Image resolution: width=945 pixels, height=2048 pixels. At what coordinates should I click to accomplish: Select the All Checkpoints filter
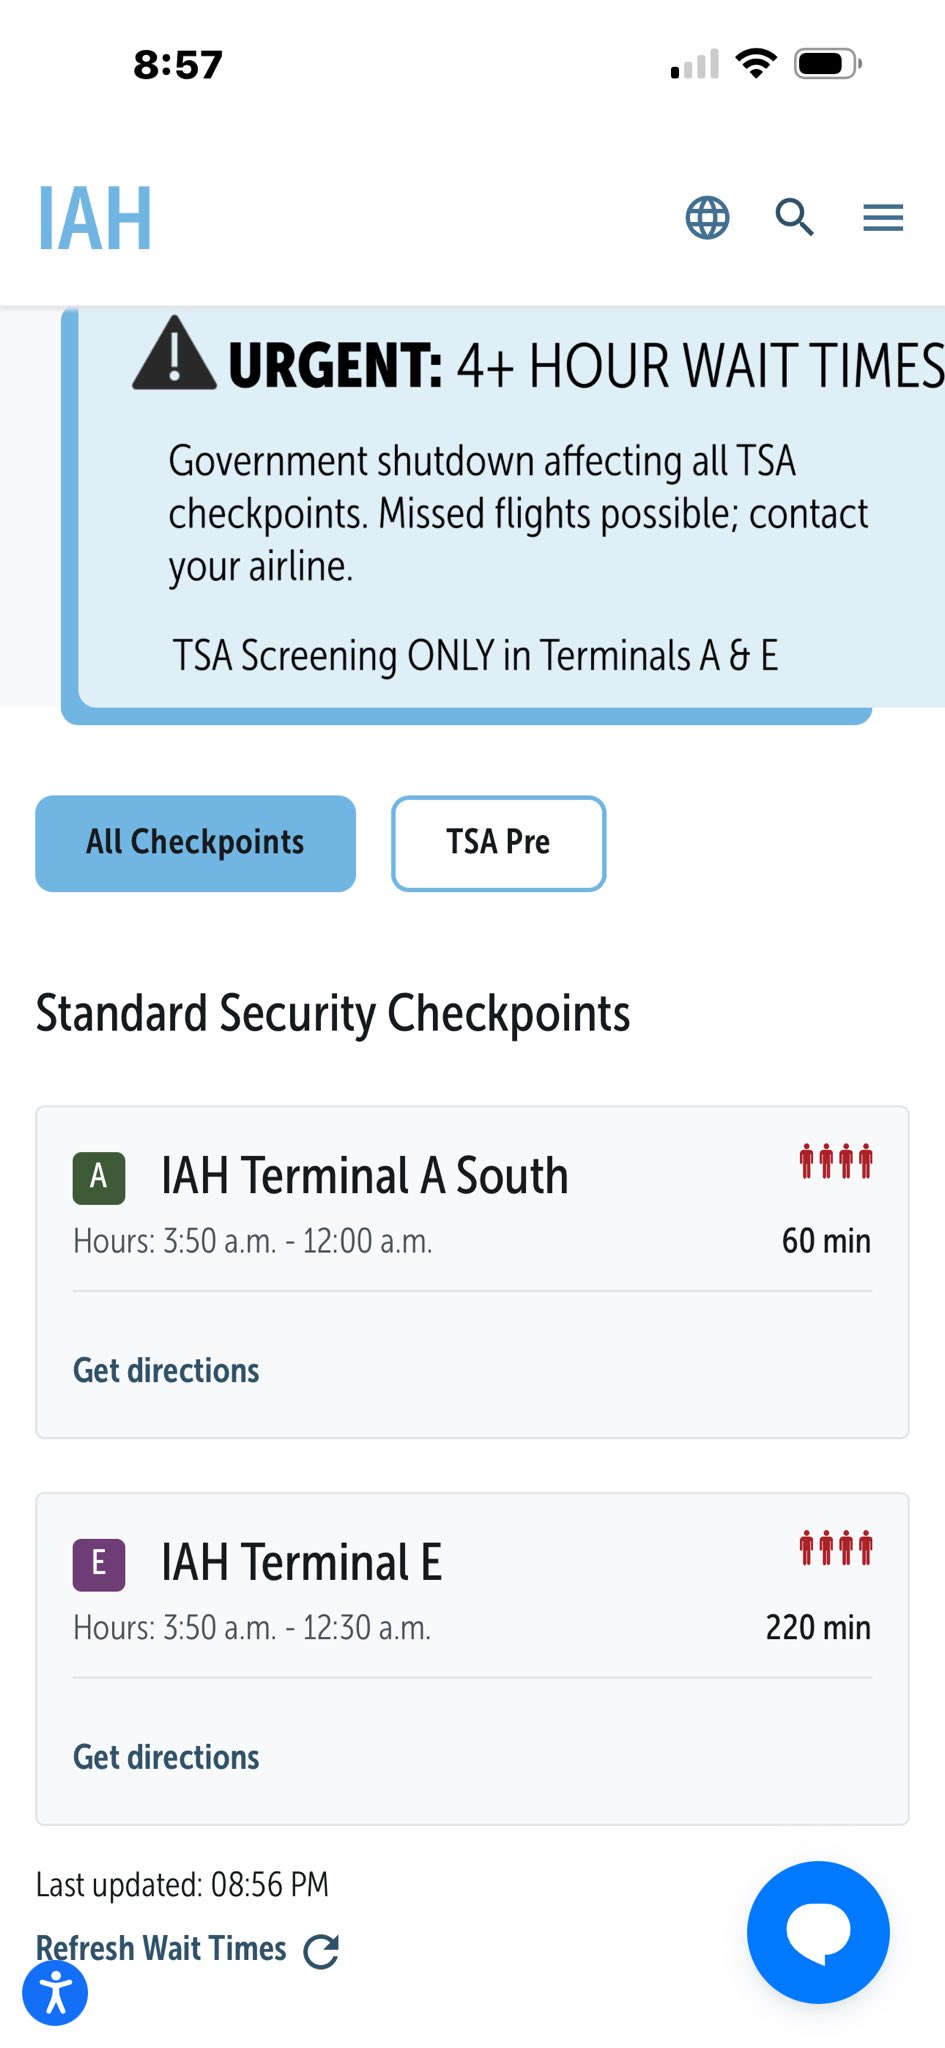point(195,843)
